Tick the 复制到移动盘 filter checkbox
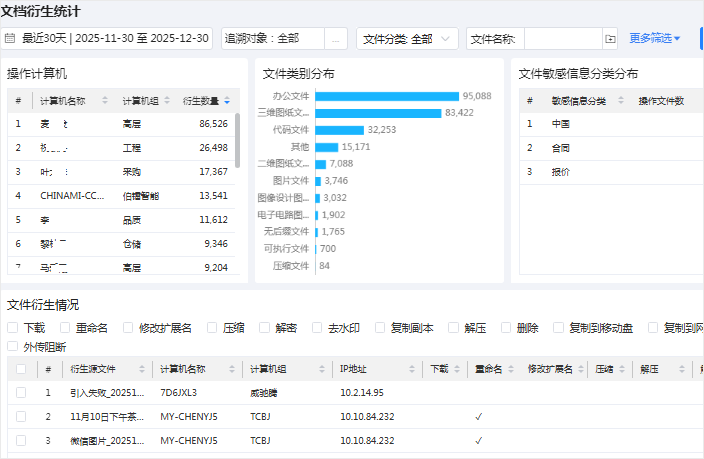This screenshot has height=459, width=704. (x=559, y=327)
